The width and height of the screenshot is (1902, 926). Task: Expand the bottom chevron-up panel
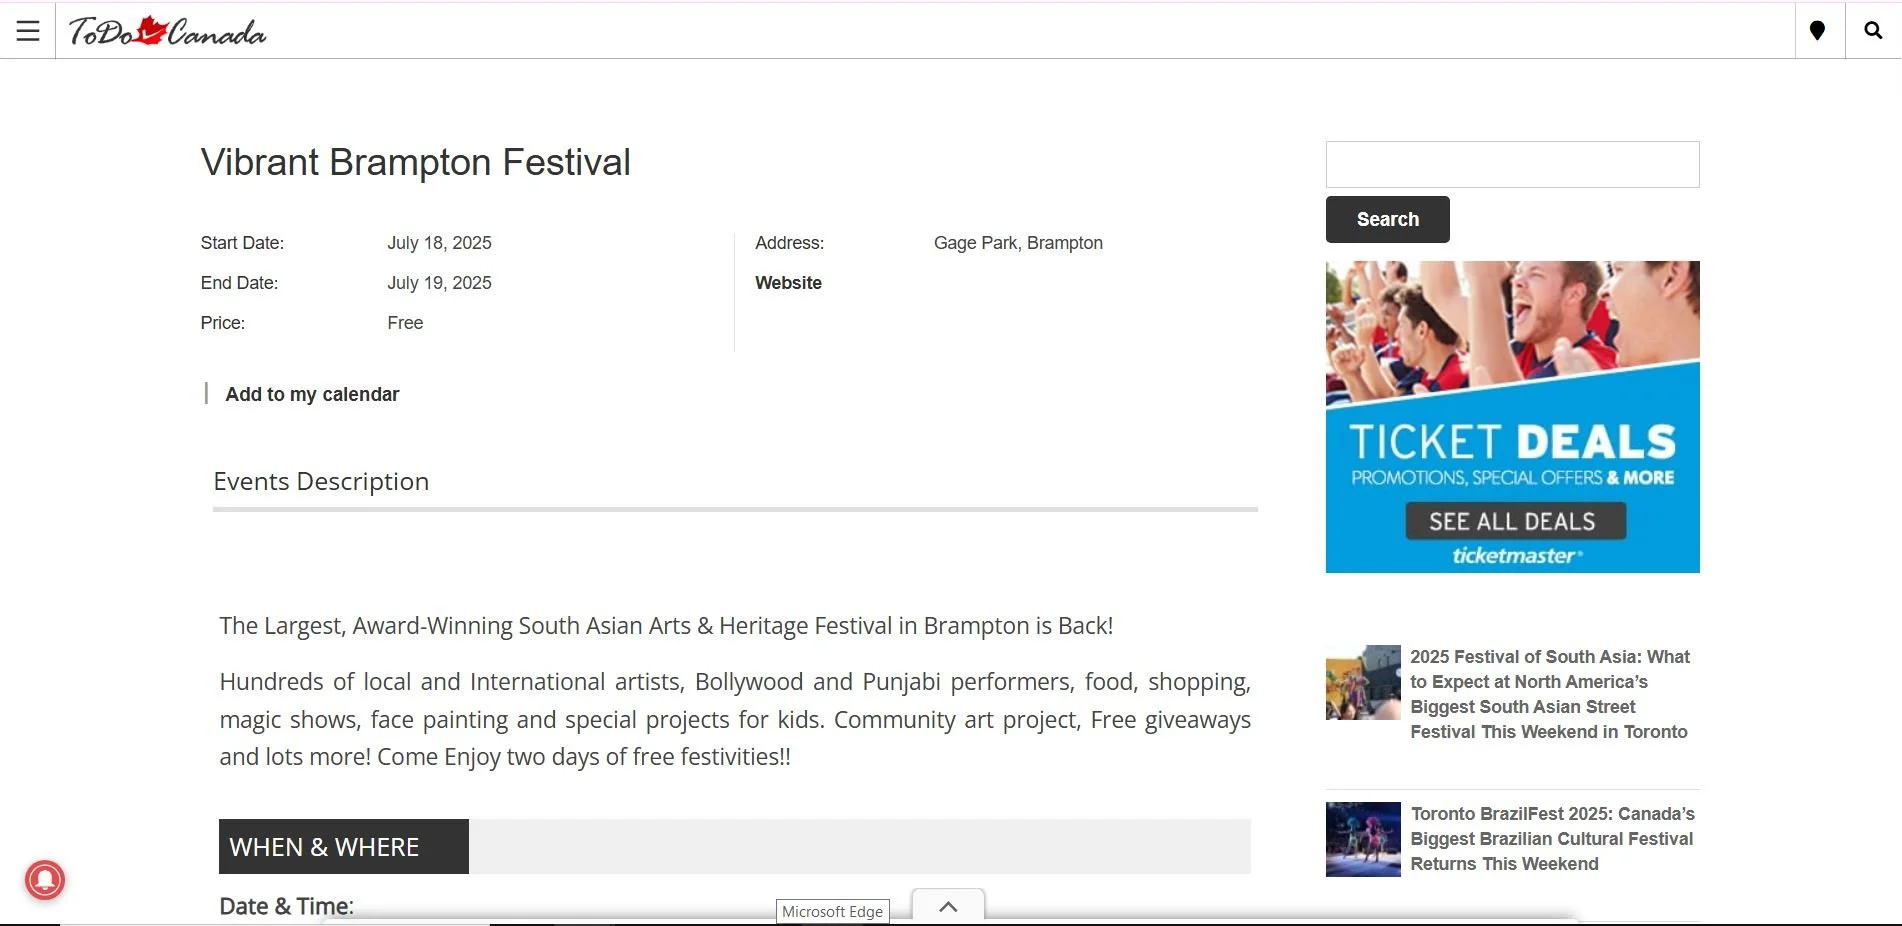(948, 906)
